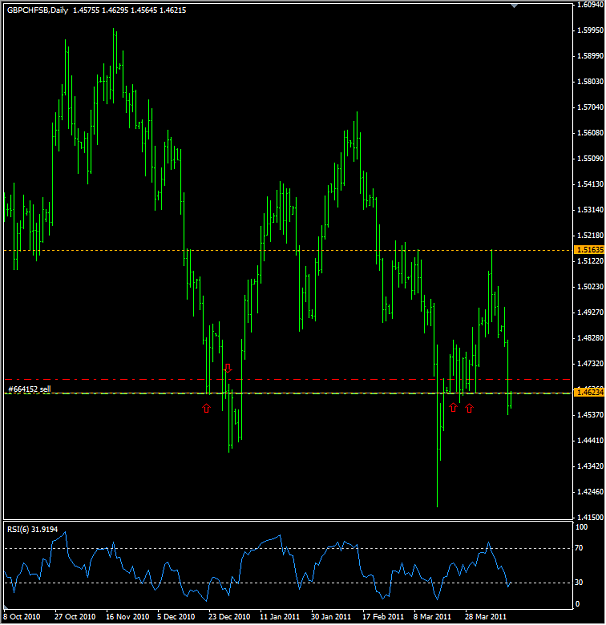606x625 pixels.
Task: Click the RSI scale value 30
Action: 579,582
